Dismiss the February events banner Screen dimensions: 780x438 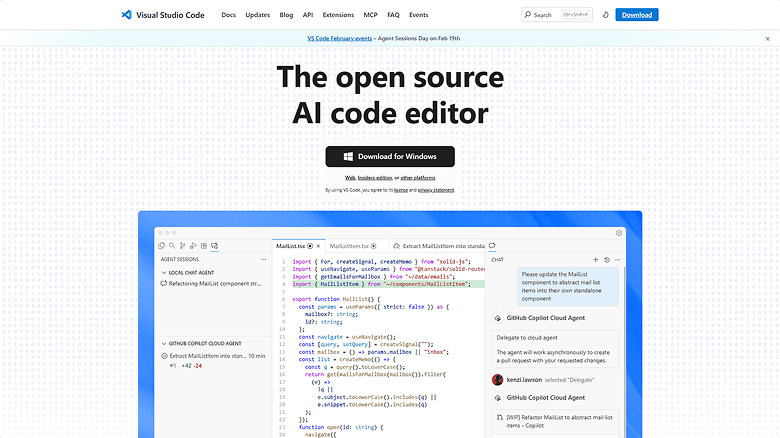[768, 38]
